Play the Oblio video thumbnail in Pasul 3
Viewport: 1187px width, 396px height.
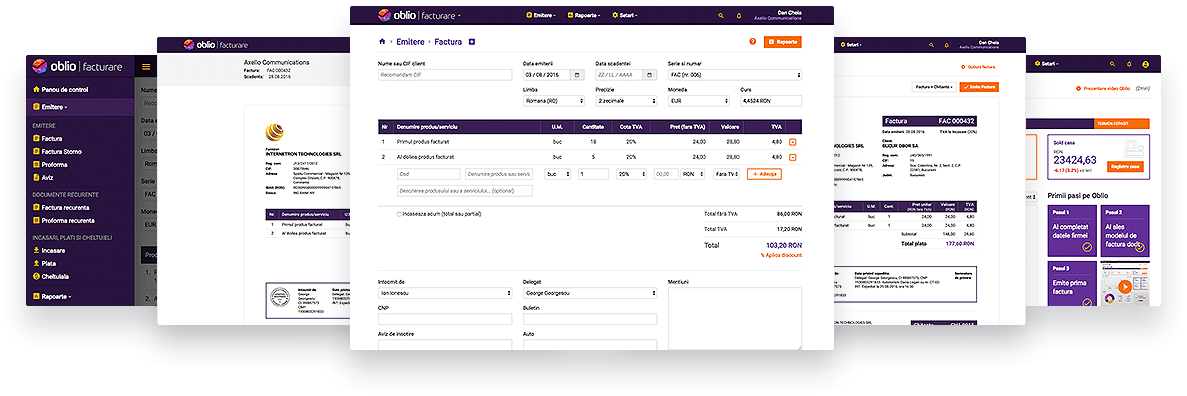(x=1125, y=287)
